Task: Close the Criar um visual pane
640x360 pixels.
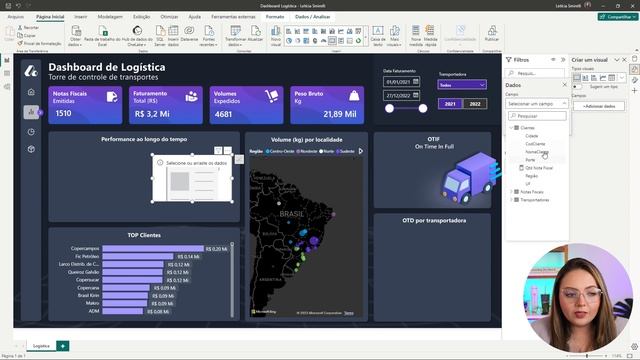Action: [624, 60]
